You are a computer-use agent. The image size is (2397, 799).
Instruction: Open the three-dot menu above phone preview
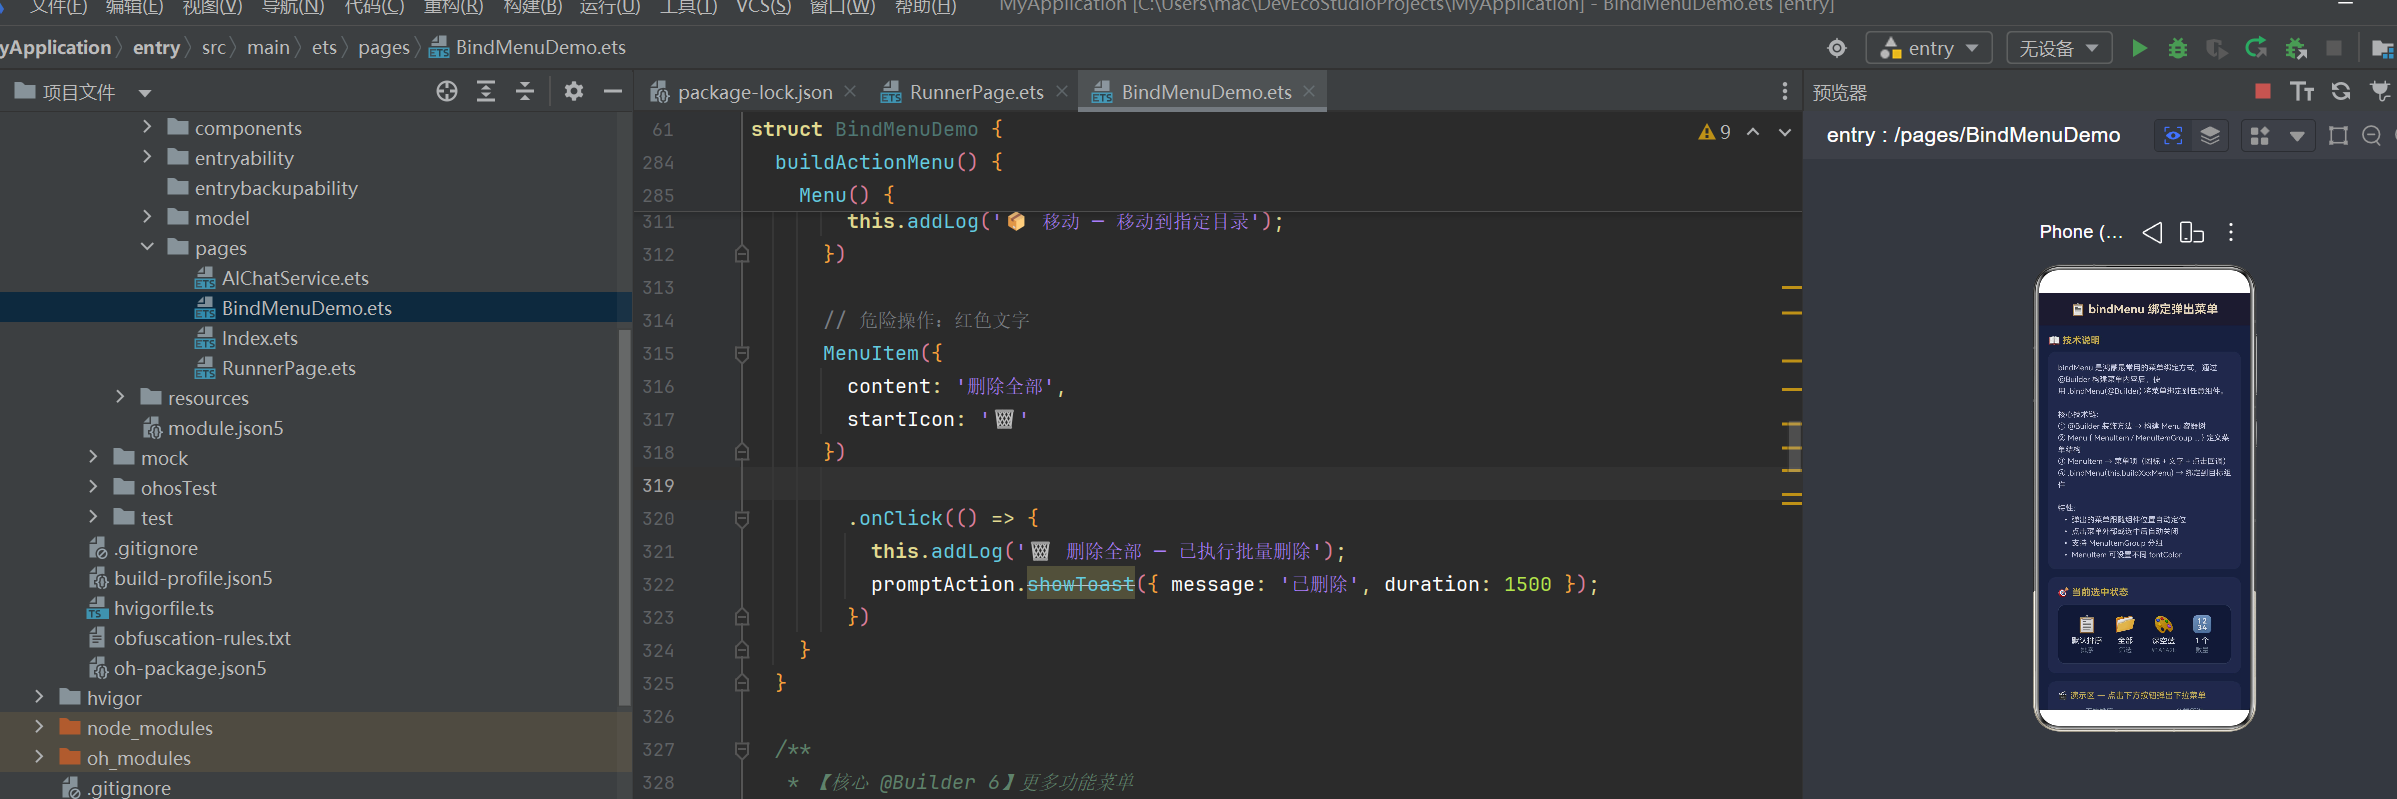coord(2231,232)
